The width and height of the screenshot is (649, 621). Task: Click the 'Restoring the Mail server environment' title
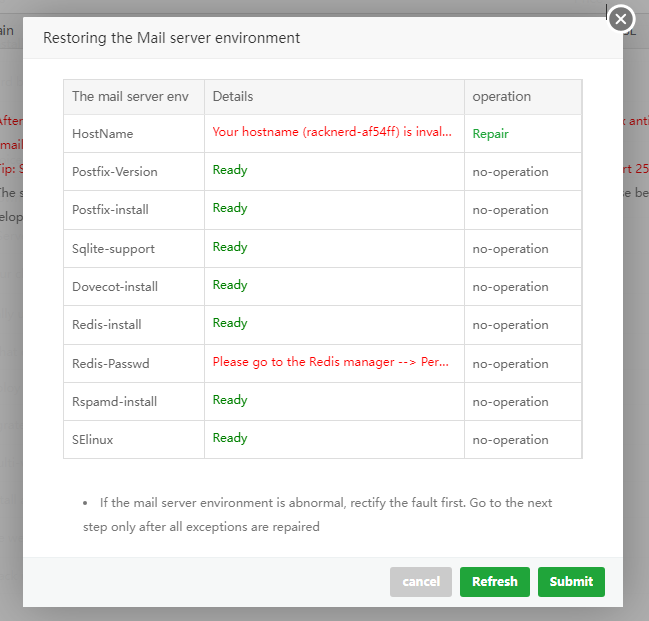point(171,38)
